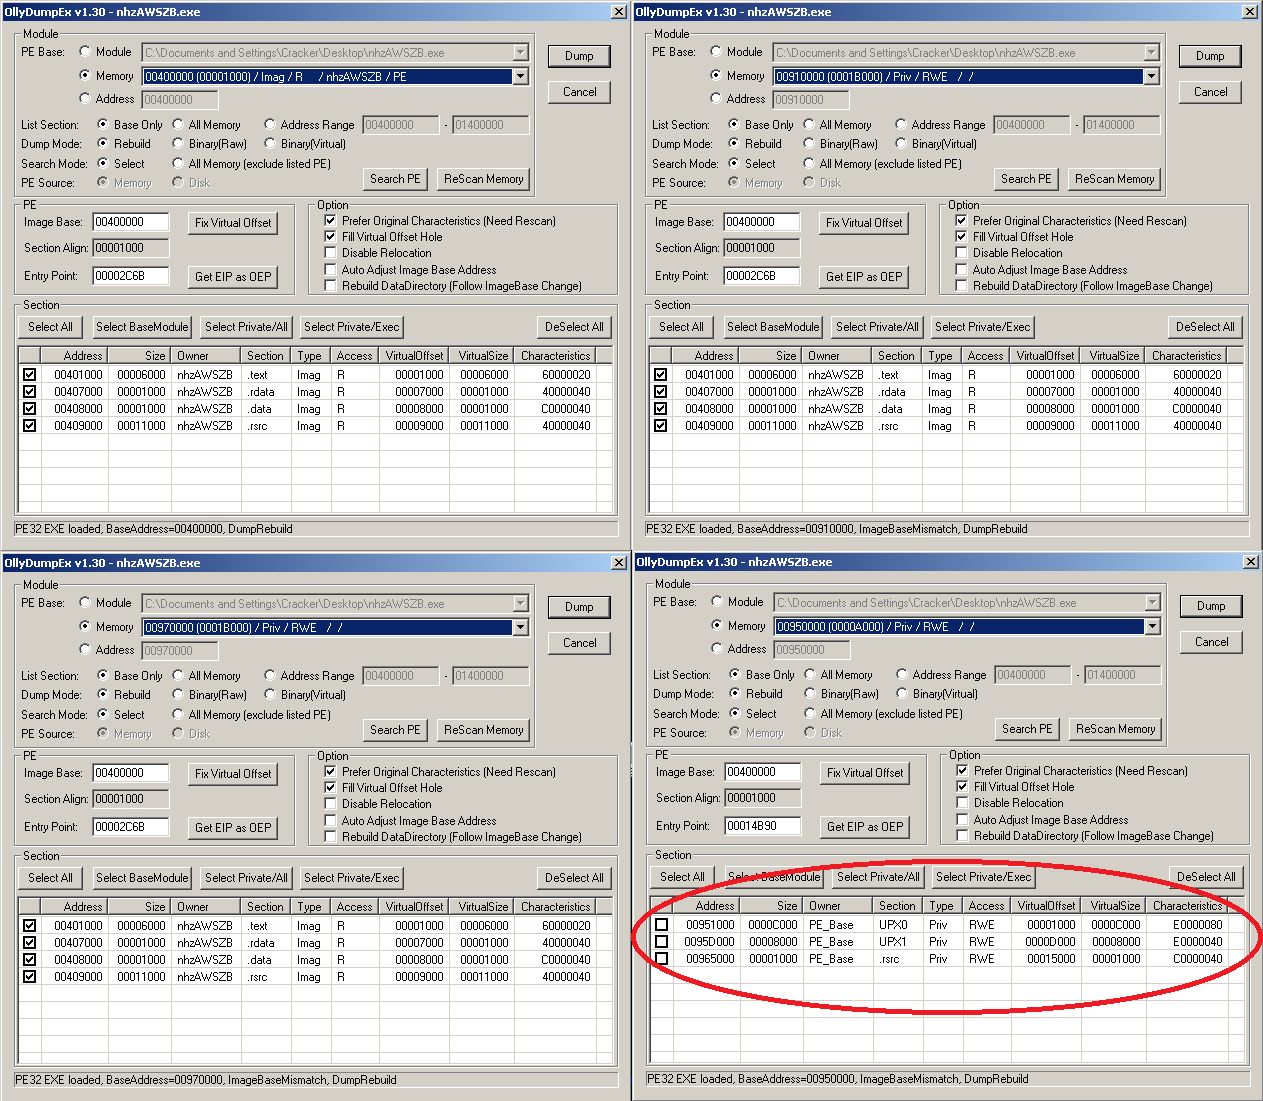Click Cancel in the 00400000 base window

coord(579,92)
